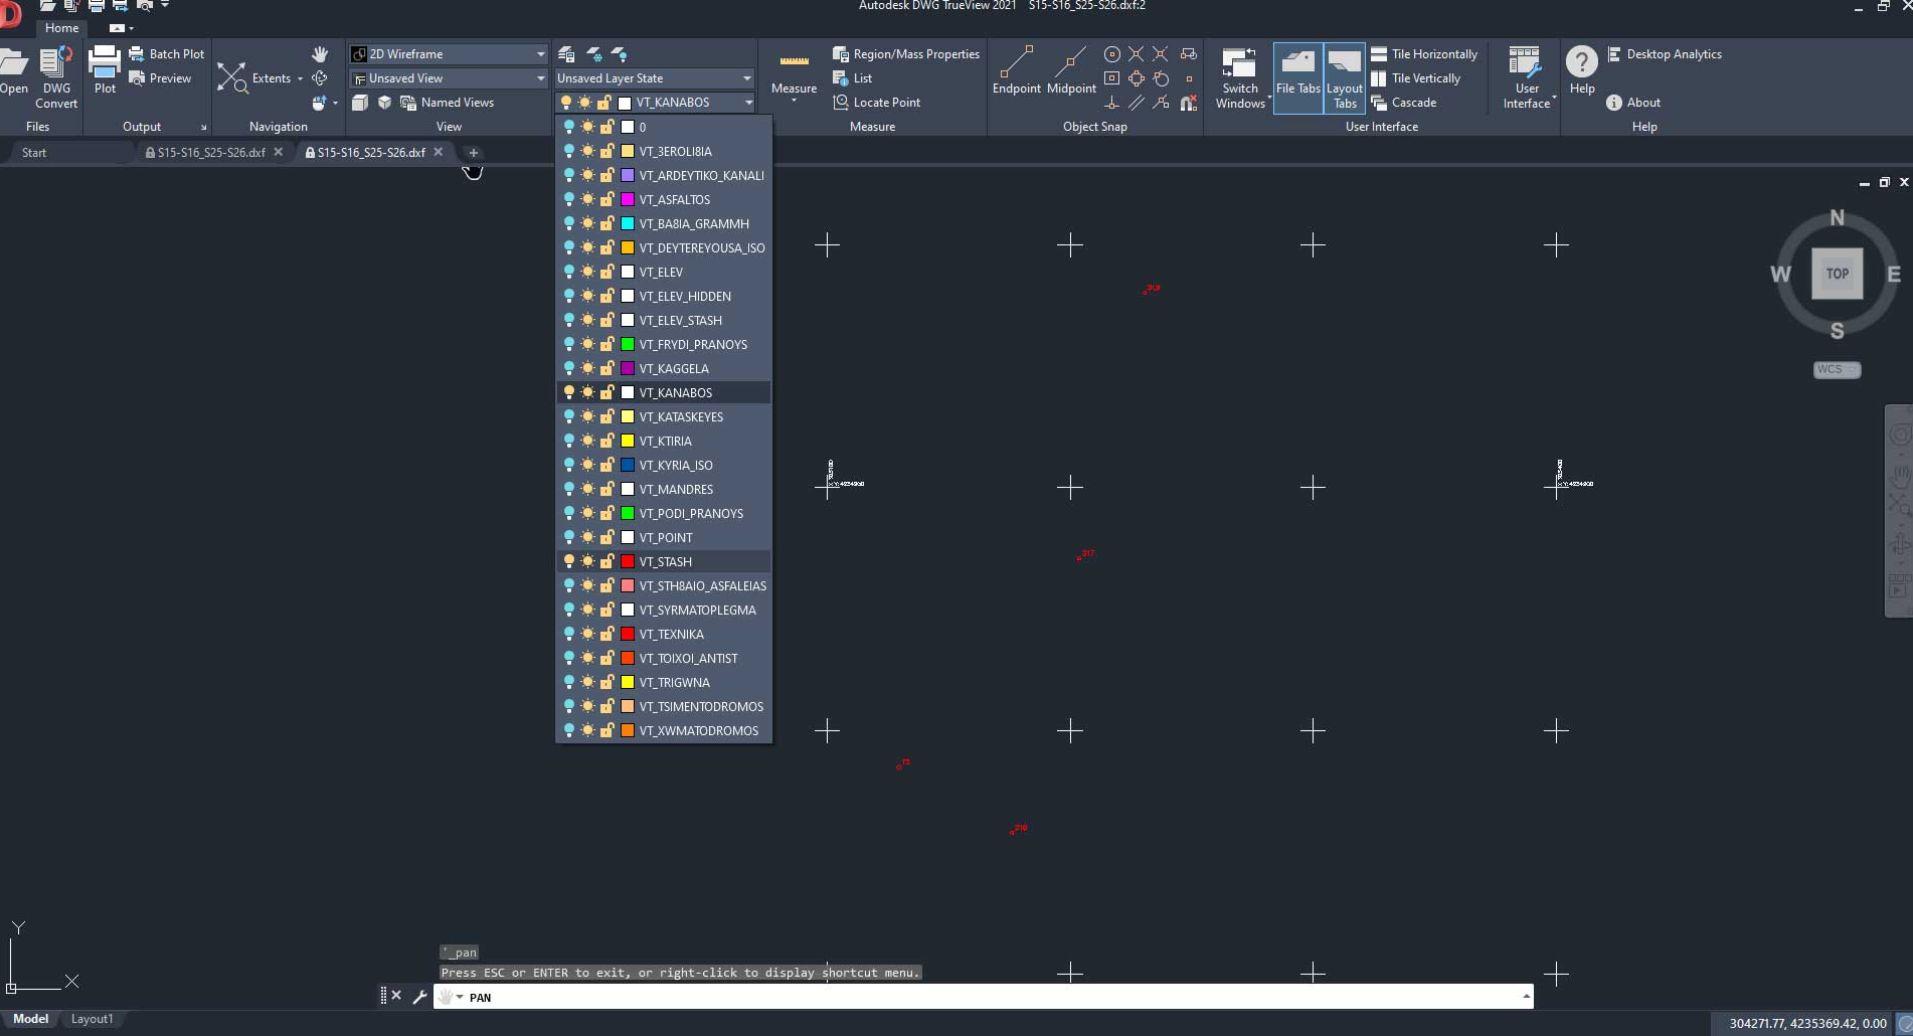Click Tile Horizontally button
The image size is (1913, 1036).
(1424, 54)
